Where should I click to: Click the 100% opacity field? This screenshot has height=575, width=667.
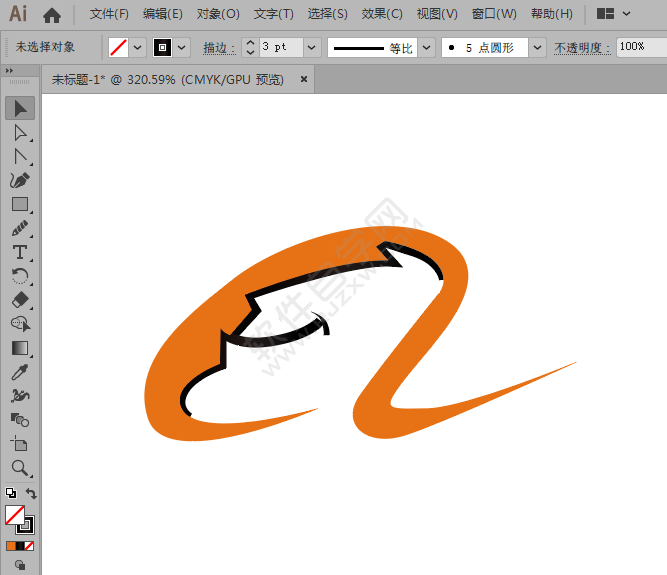click(x=641, y=47)
